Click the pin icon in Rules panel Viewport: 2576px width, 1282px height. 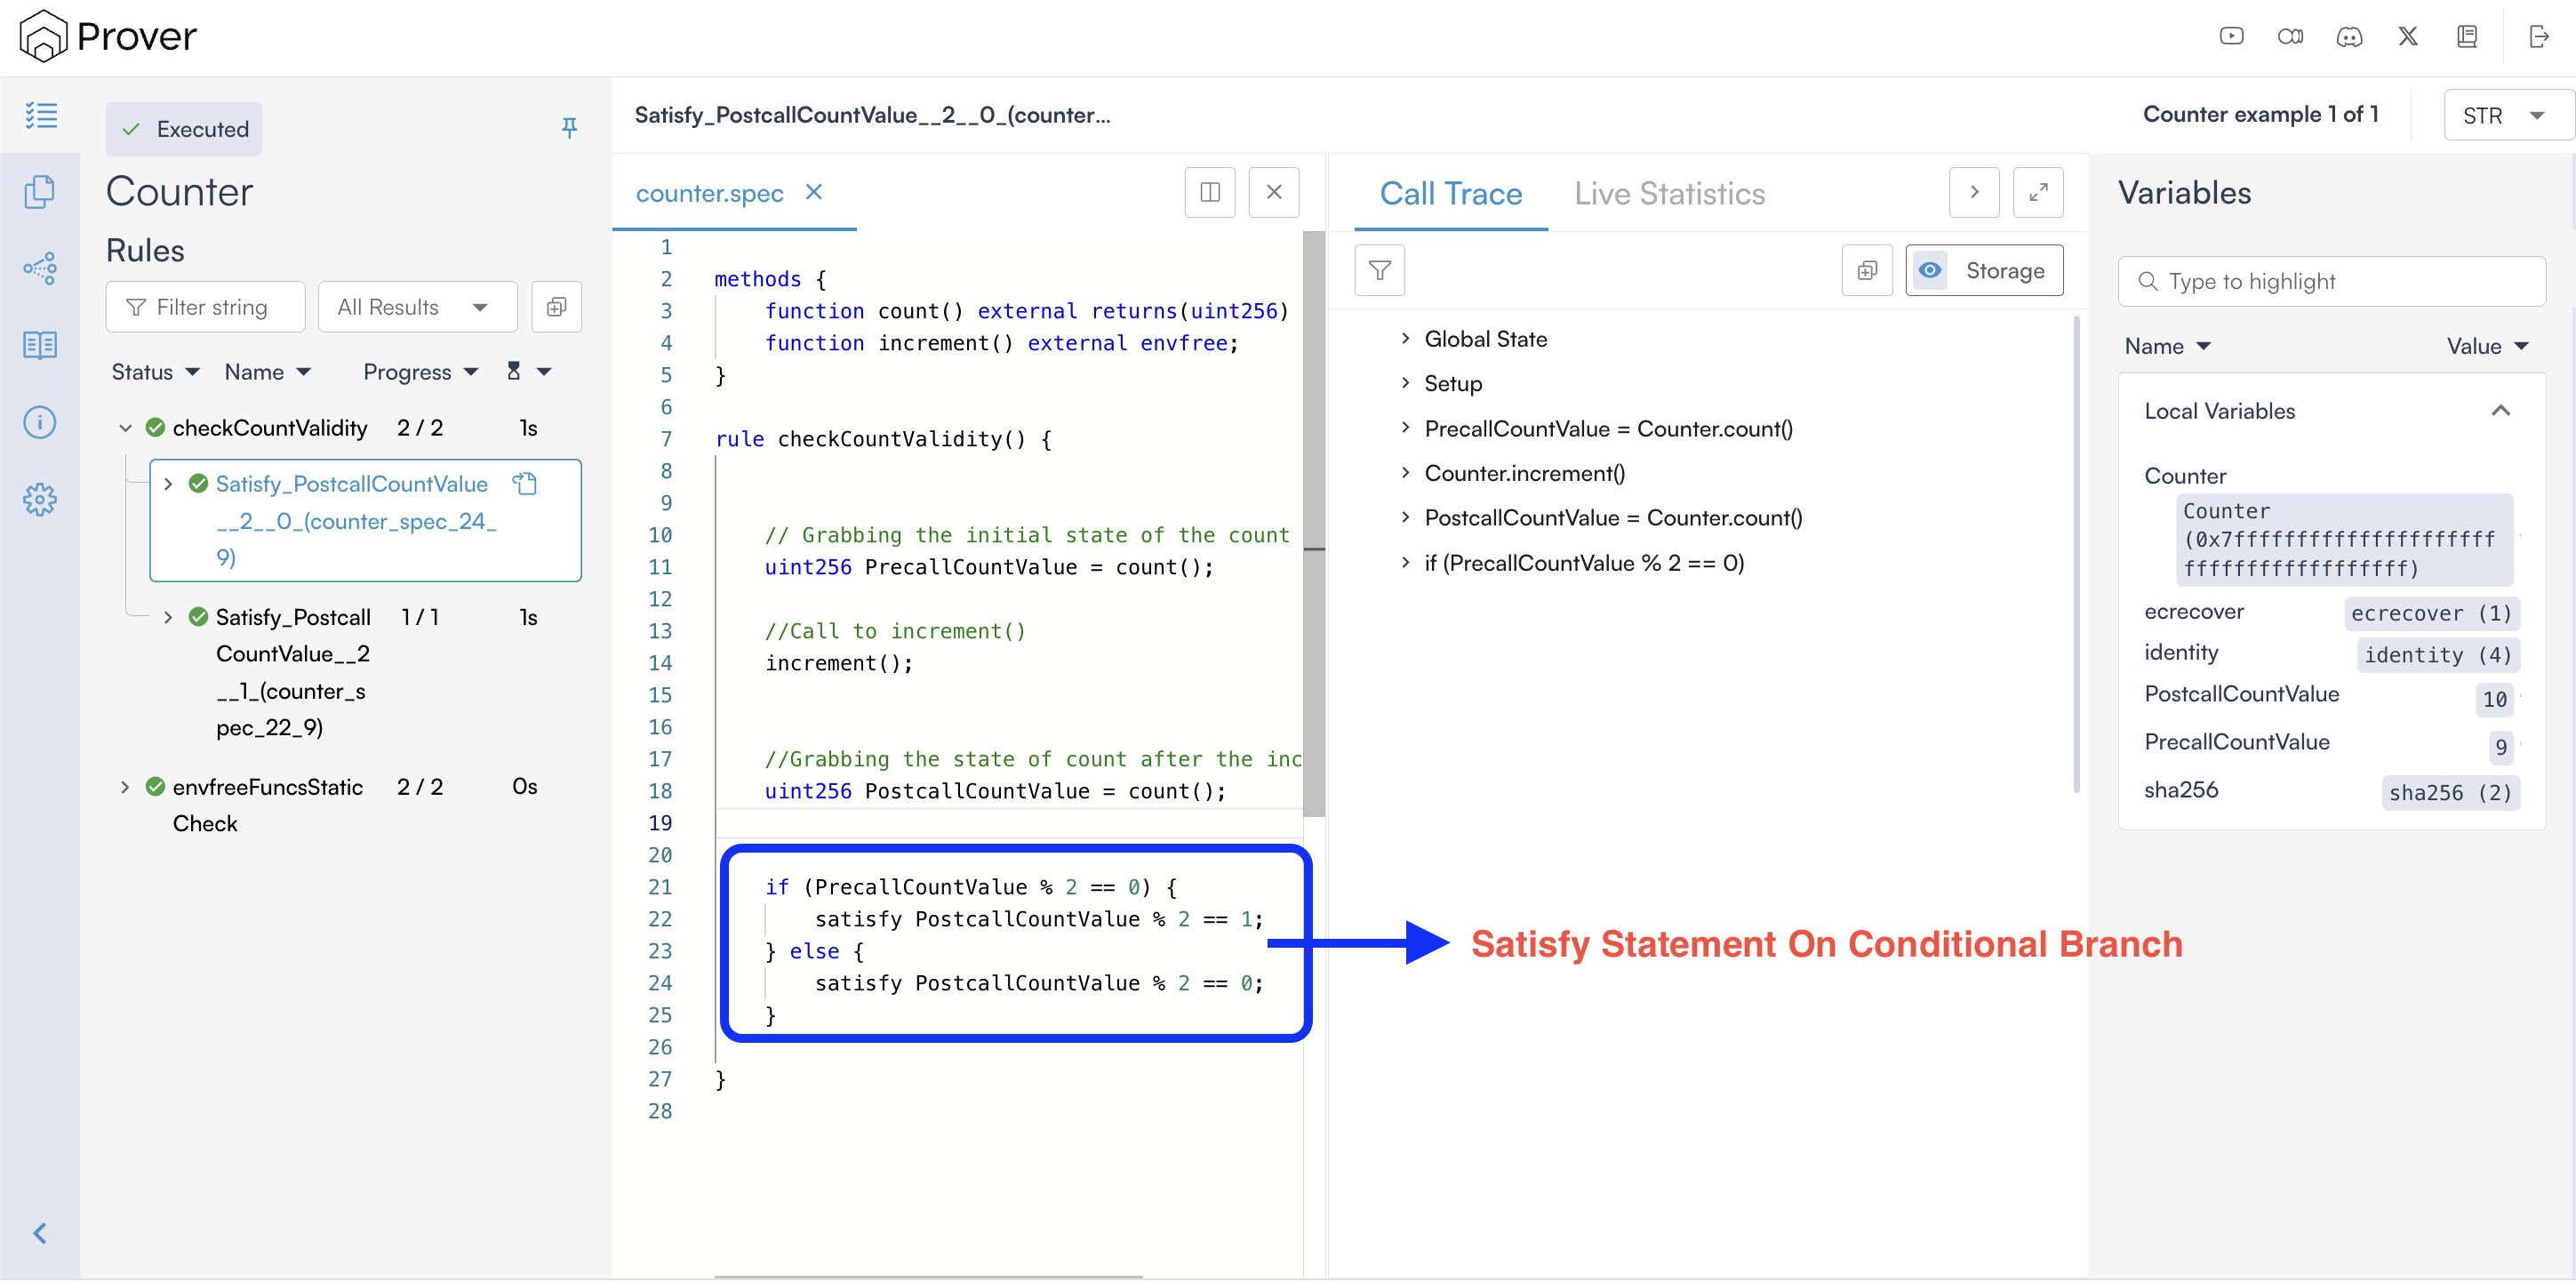click(569, 128)
